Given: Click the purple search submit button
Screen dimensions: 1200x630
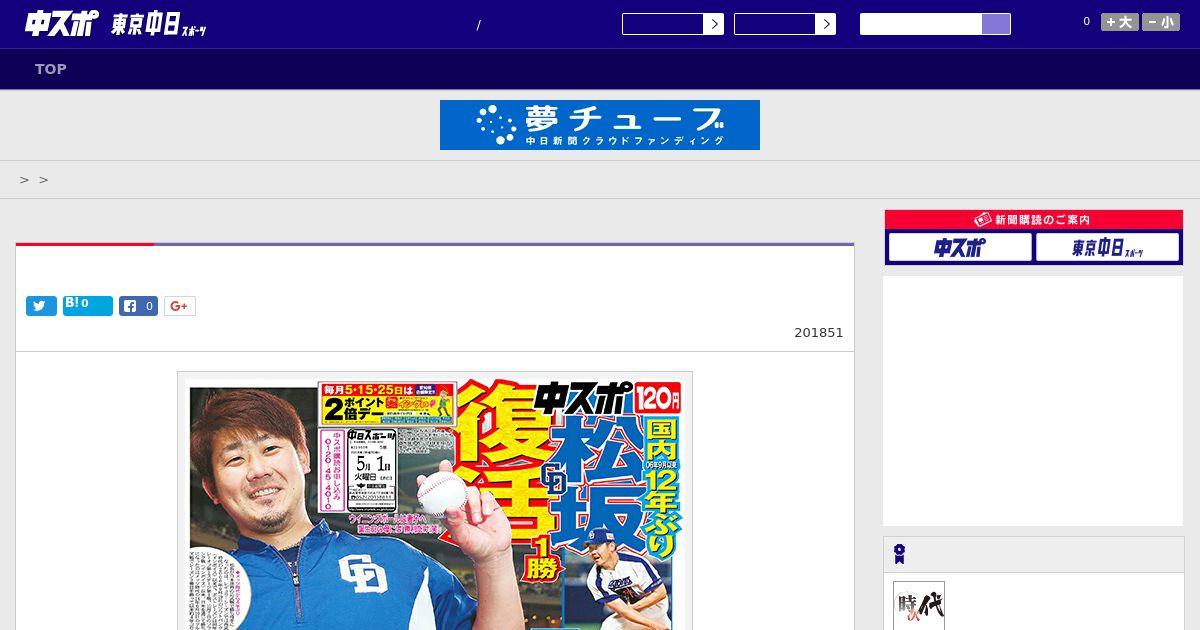Looking at the screenshot, I should [x=996, y=24].
